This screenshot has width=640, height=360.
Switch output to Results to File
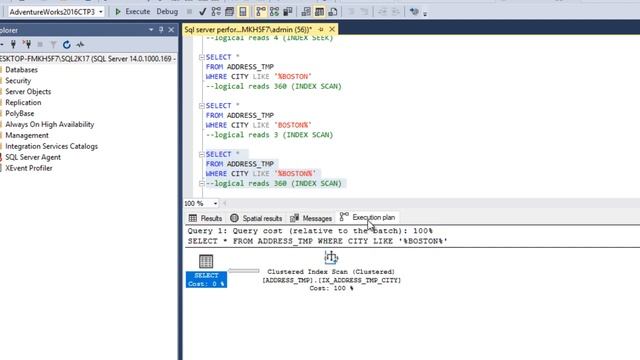click(333, 12)
